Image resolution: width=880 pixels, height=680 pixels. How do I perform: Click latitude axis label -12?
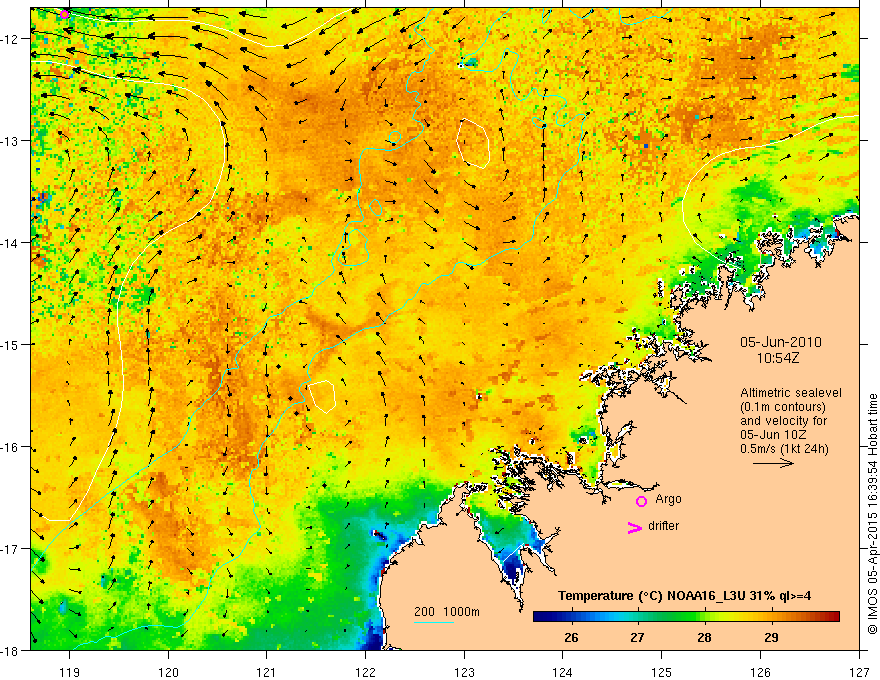(x=12, y=39)
